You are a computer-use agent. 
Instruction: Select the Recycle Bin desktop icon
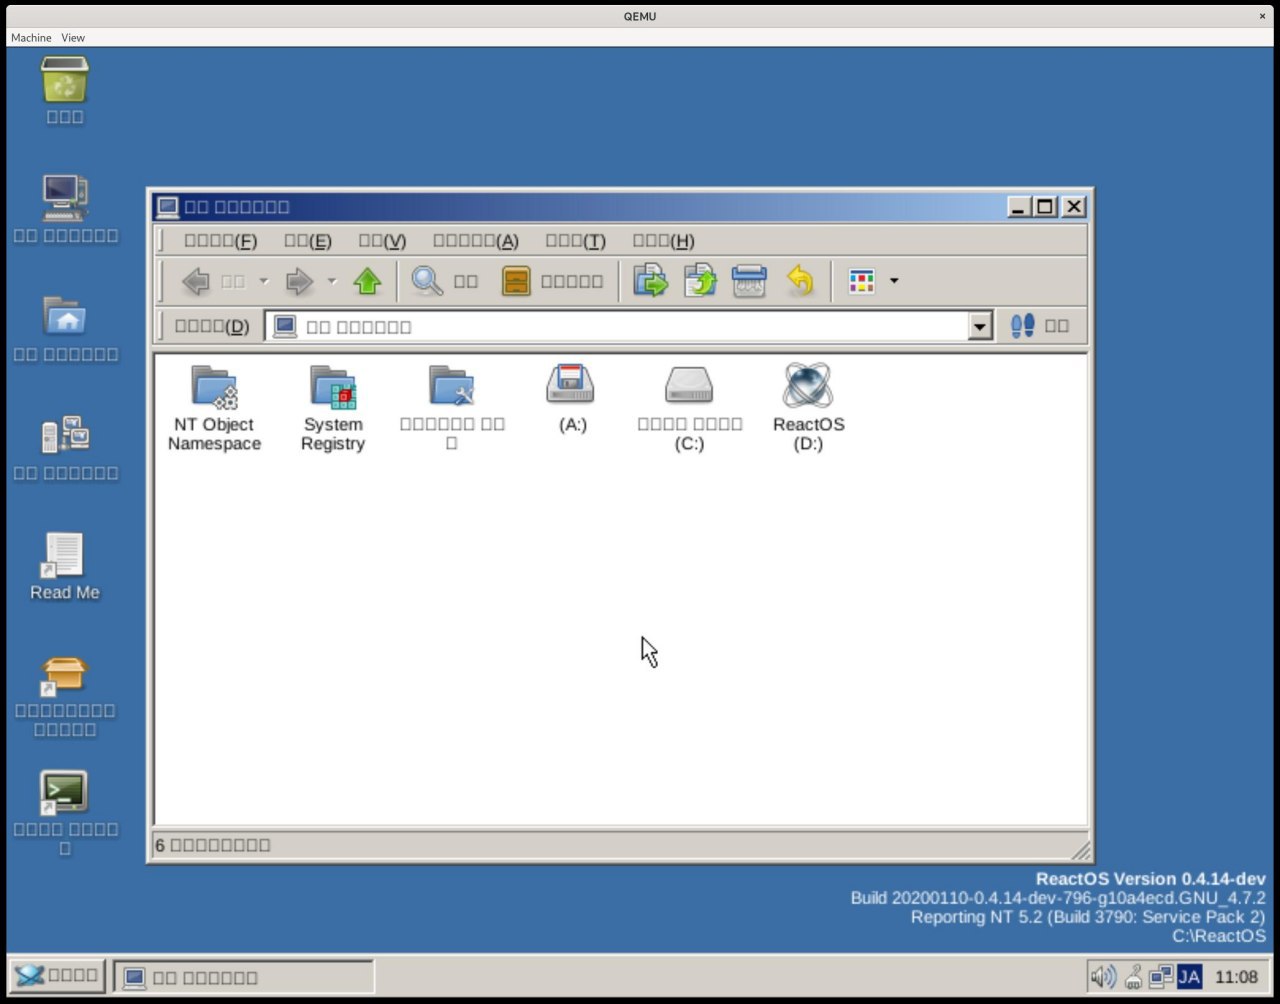(65, 90)
